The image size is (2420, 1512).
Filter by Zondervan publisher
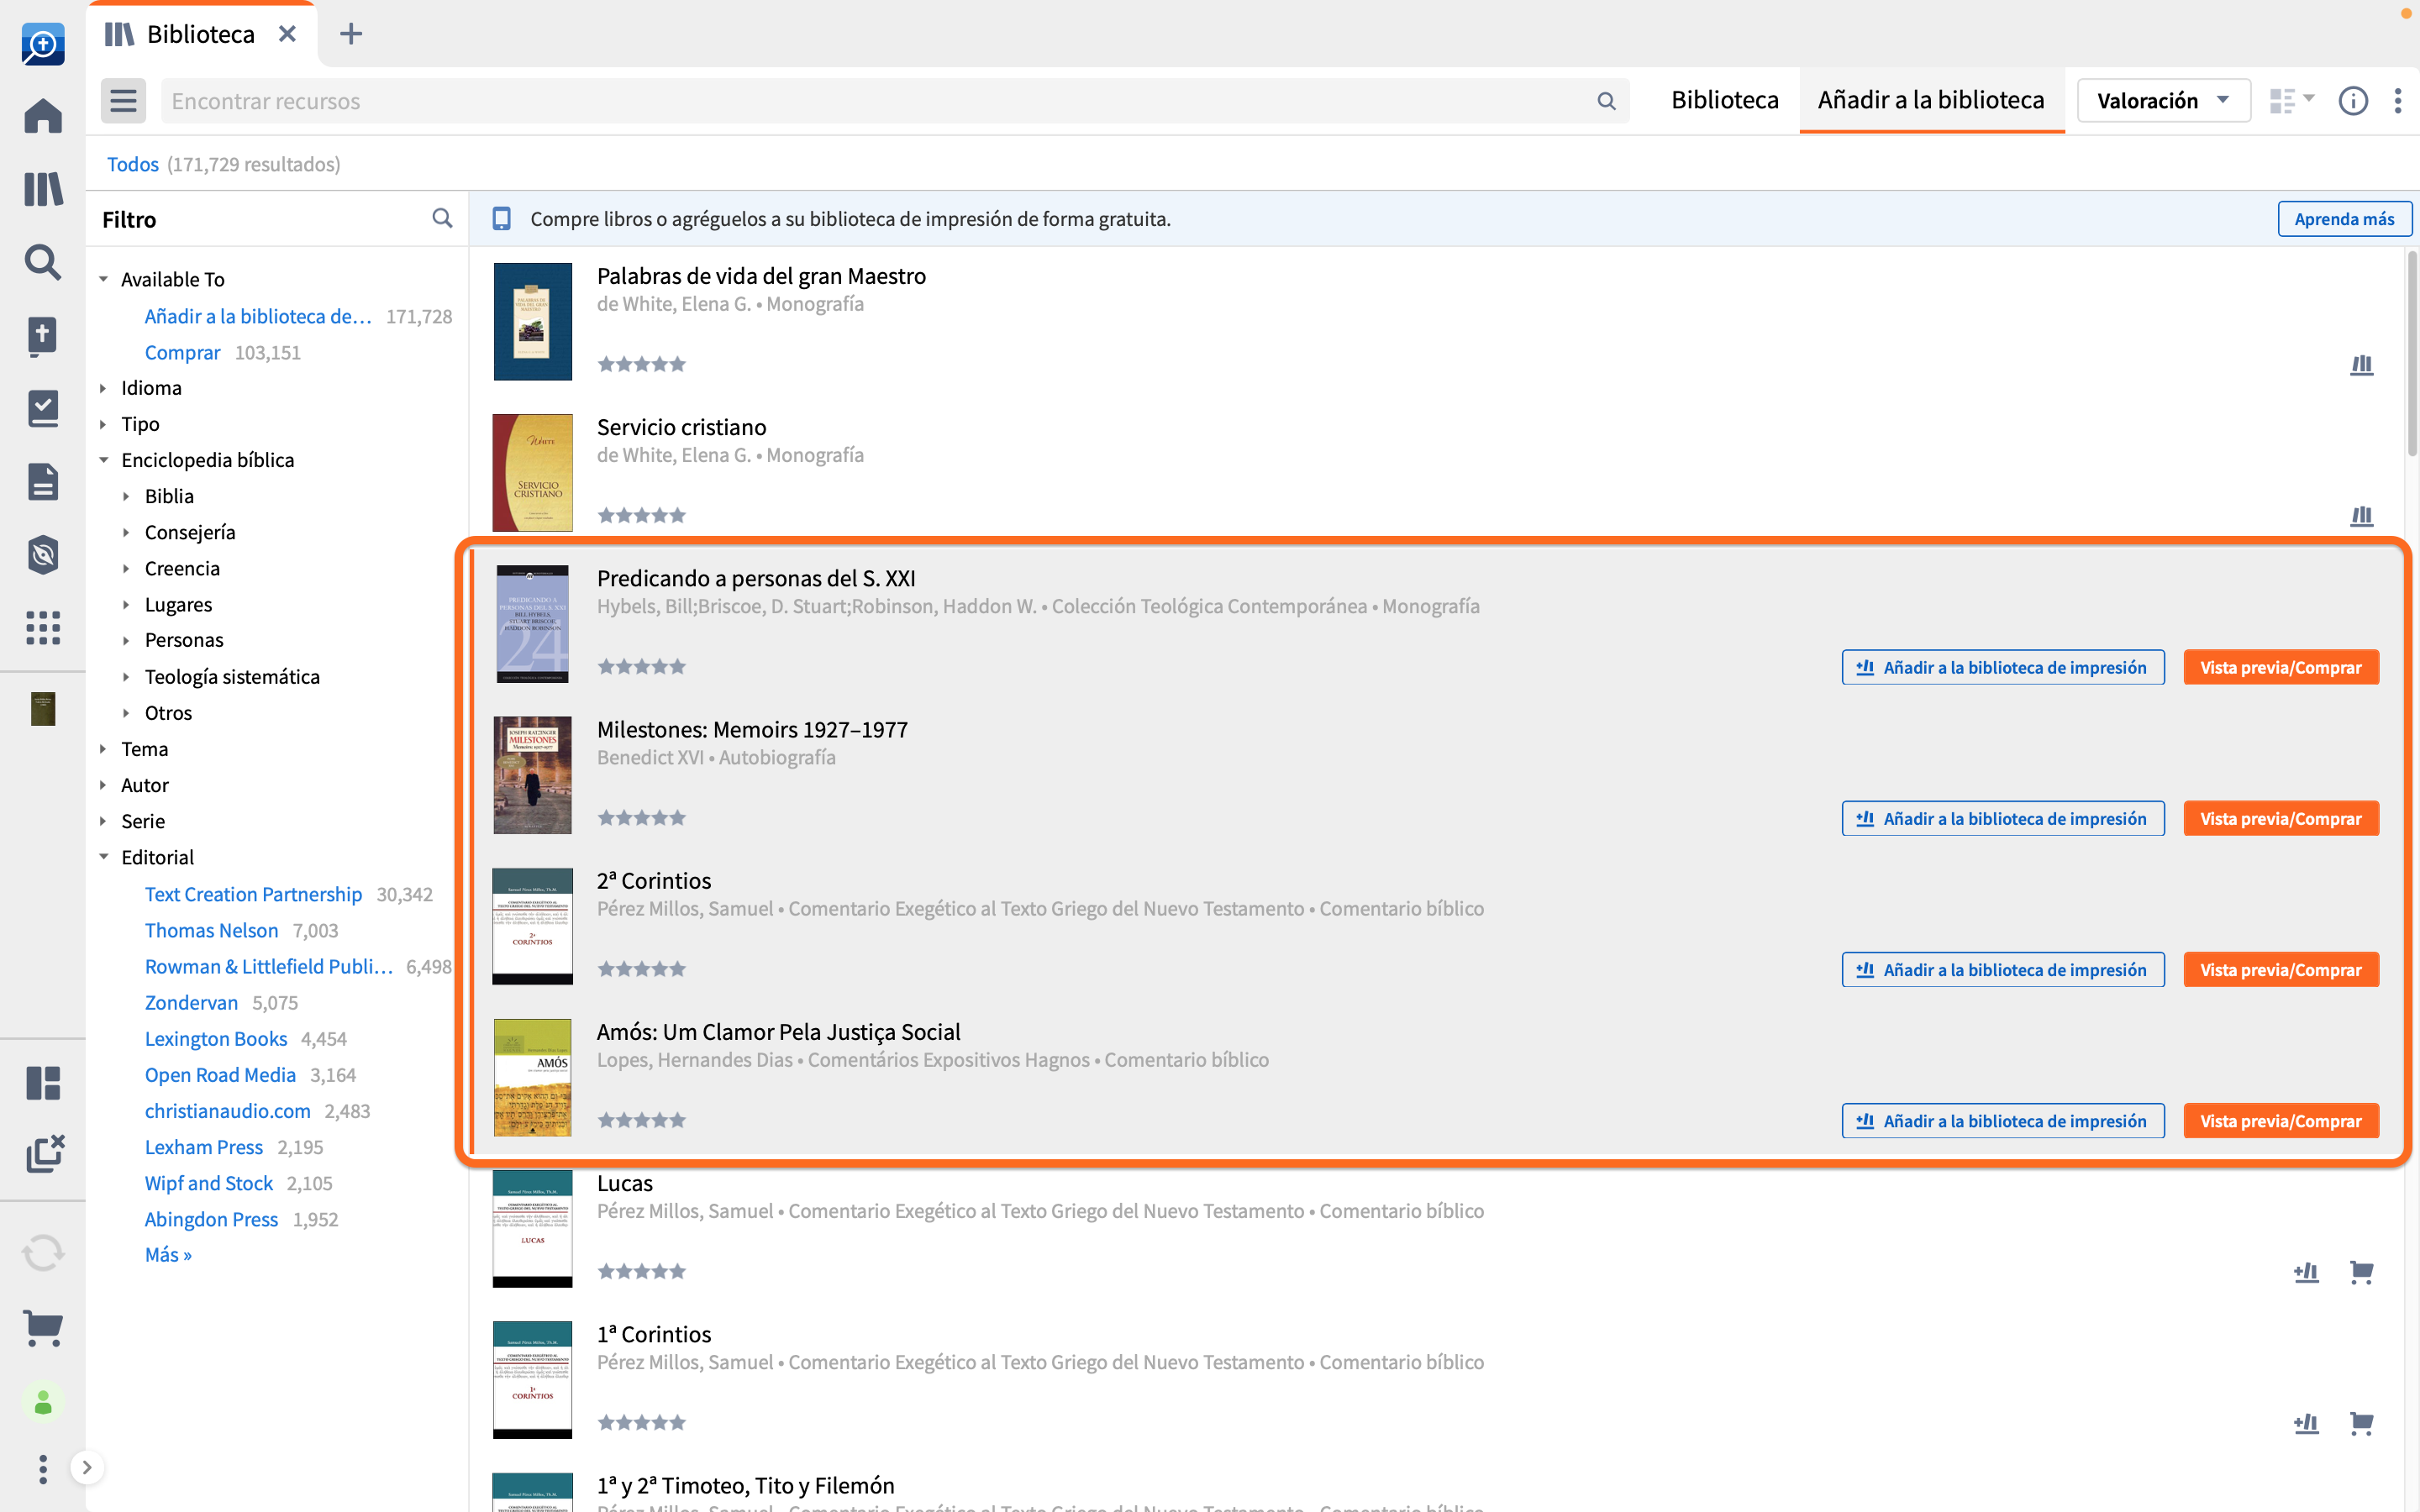pyautogui.click(x=191, y=1002)
